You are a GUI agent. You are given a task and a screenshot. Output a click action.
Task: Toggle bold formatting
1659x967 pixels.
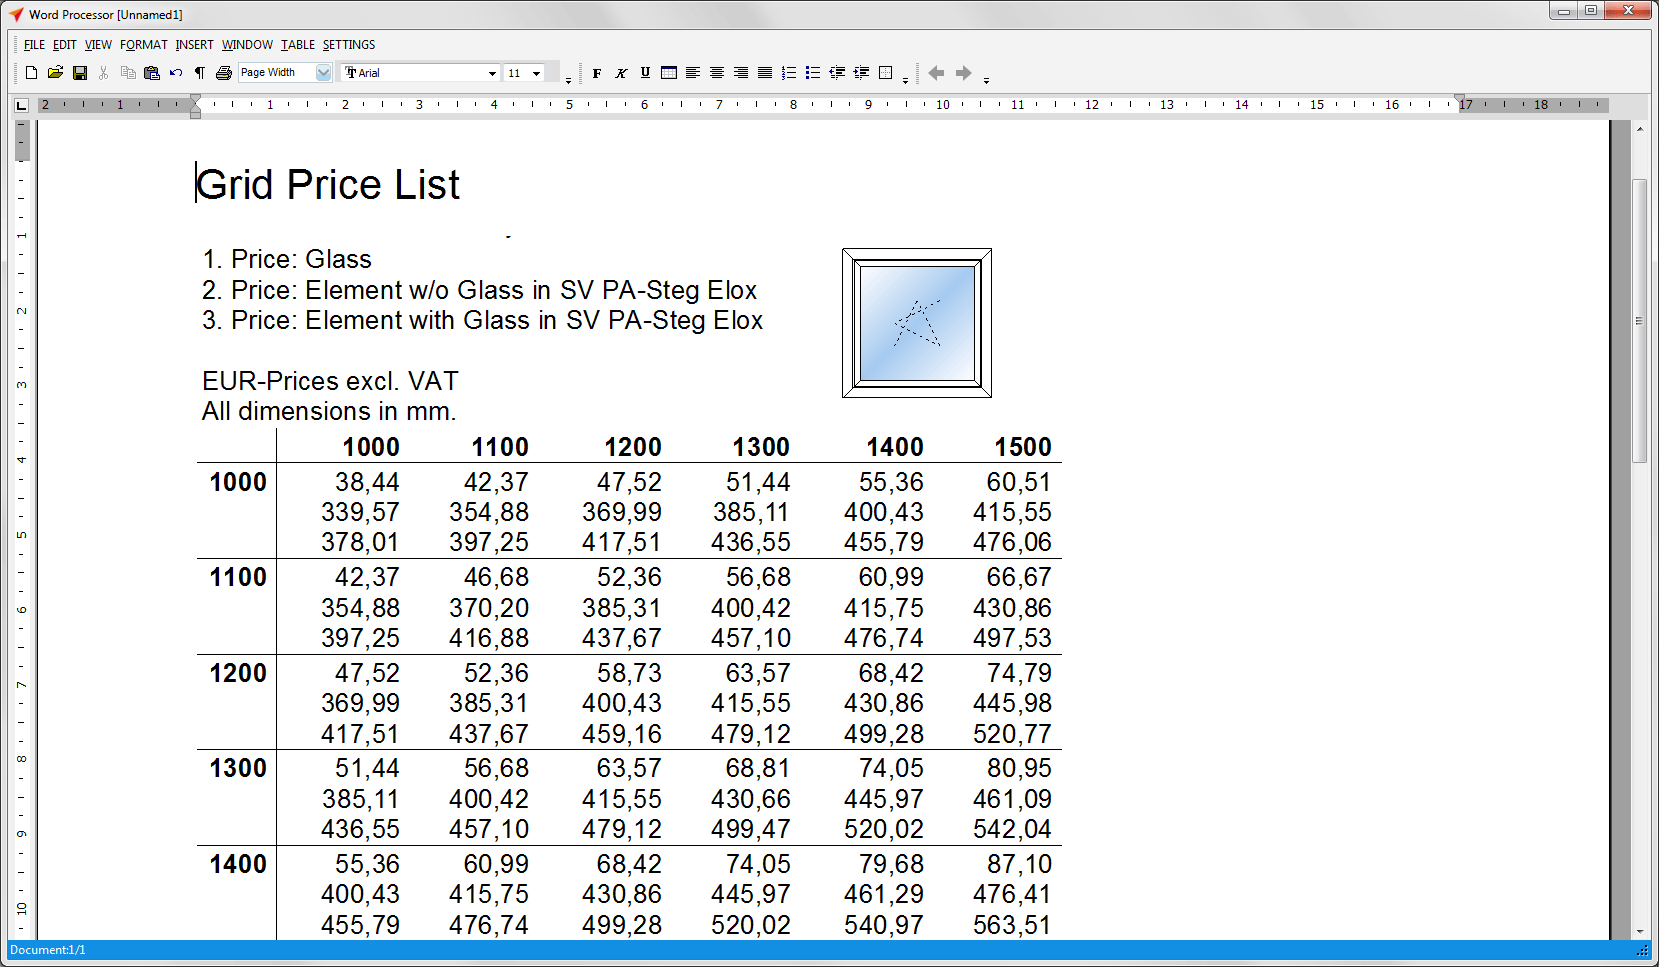pos(597,72)
